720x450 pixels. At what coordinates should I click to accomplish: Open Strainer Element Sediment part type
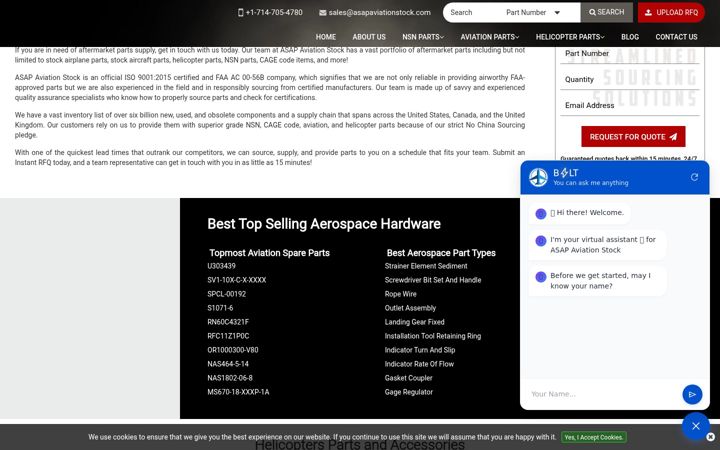click(x=426, y=266)
